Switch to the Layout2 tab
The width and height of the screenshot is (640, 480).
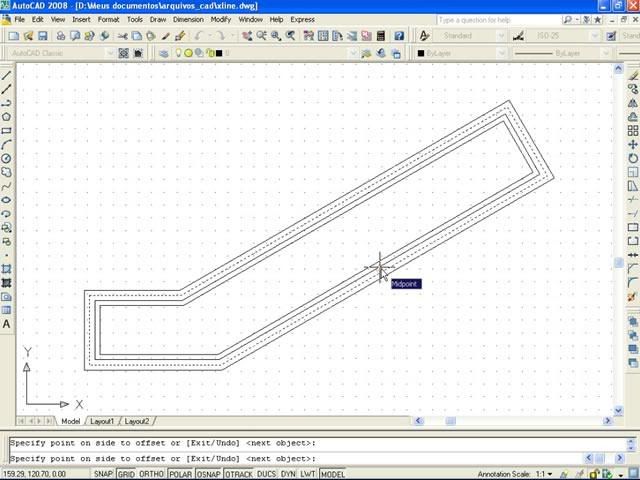click(137, 421)
